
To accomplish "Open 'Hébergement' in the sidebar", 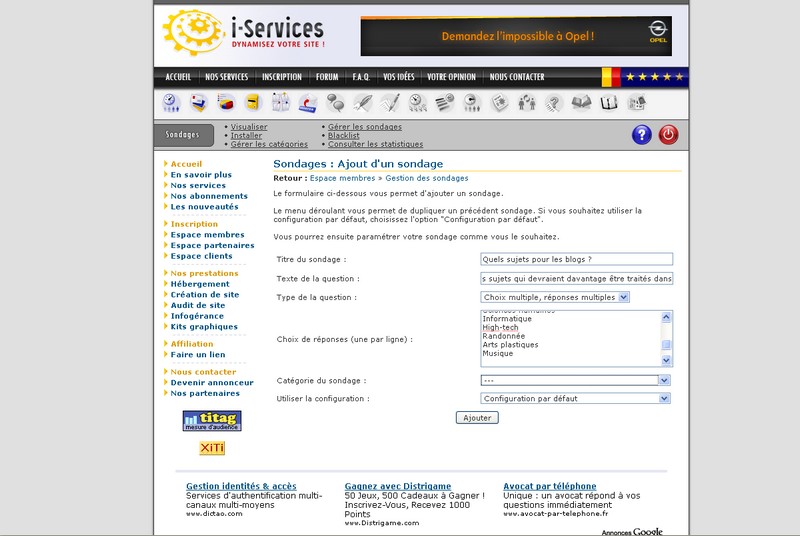I will [200, 284].
